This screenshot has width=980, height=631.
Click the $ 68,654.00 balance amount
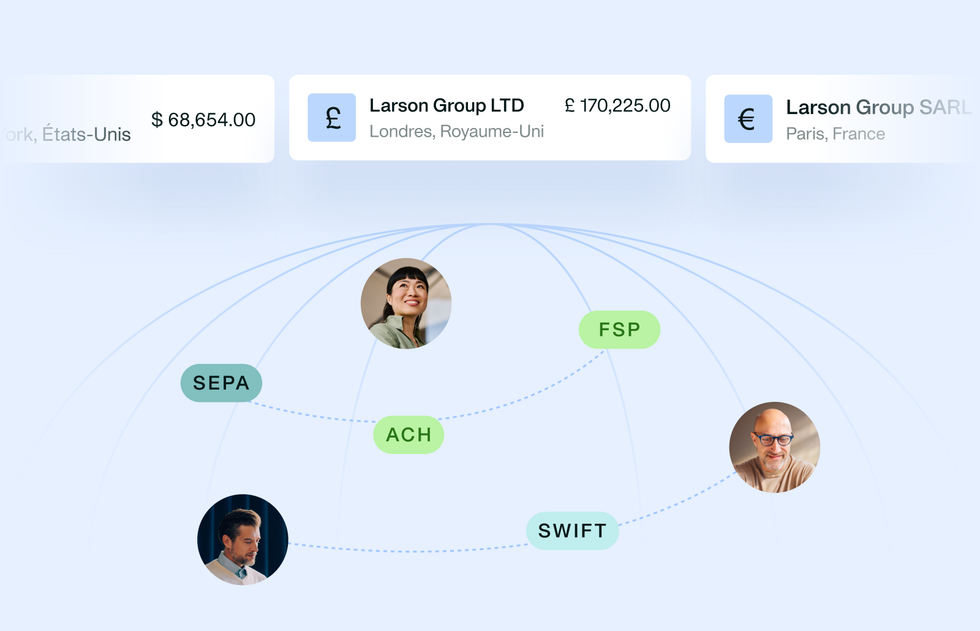click(203, 119)
